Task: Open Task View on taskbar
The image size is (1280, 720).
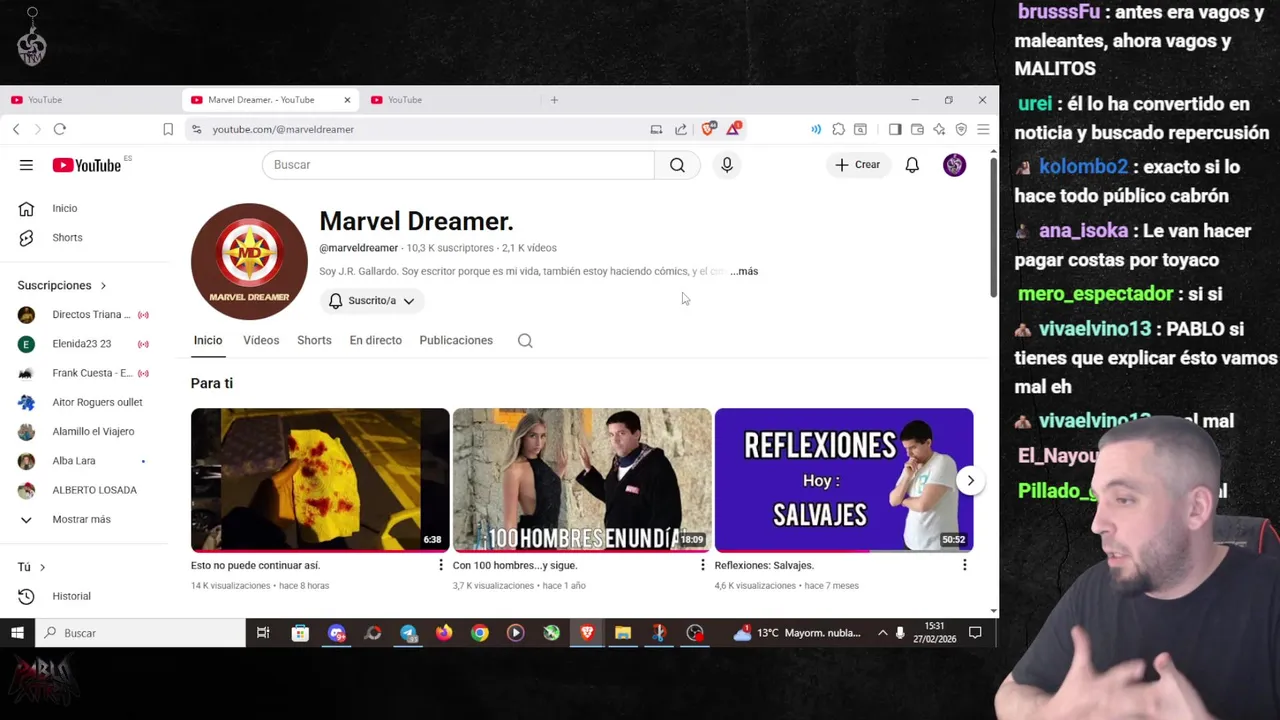Action: pos(263,633)
